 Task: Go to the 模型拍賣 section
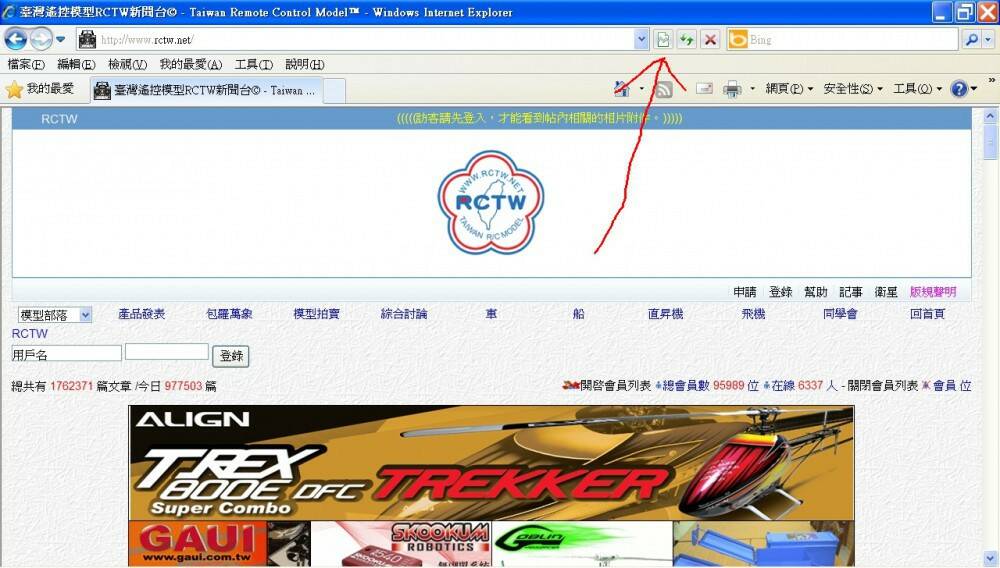316,314
